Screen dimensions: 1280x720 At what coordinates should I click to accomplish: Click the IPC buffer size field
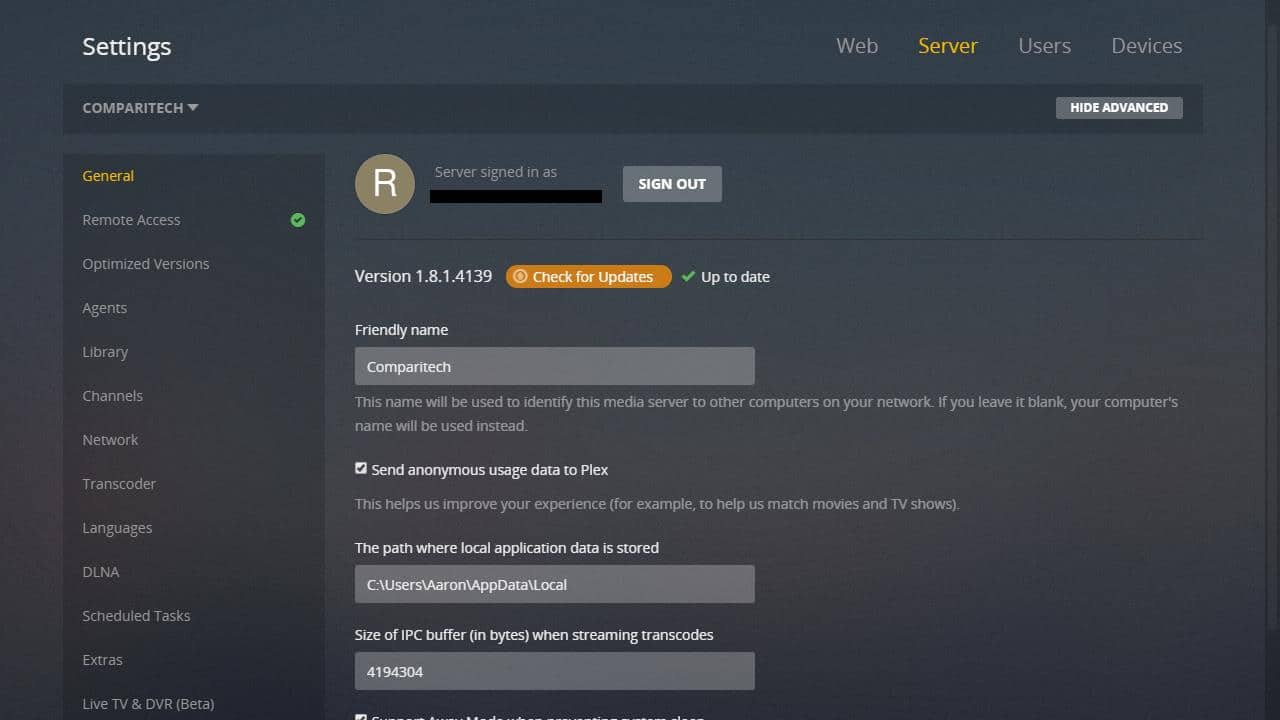tap(554, 671)
